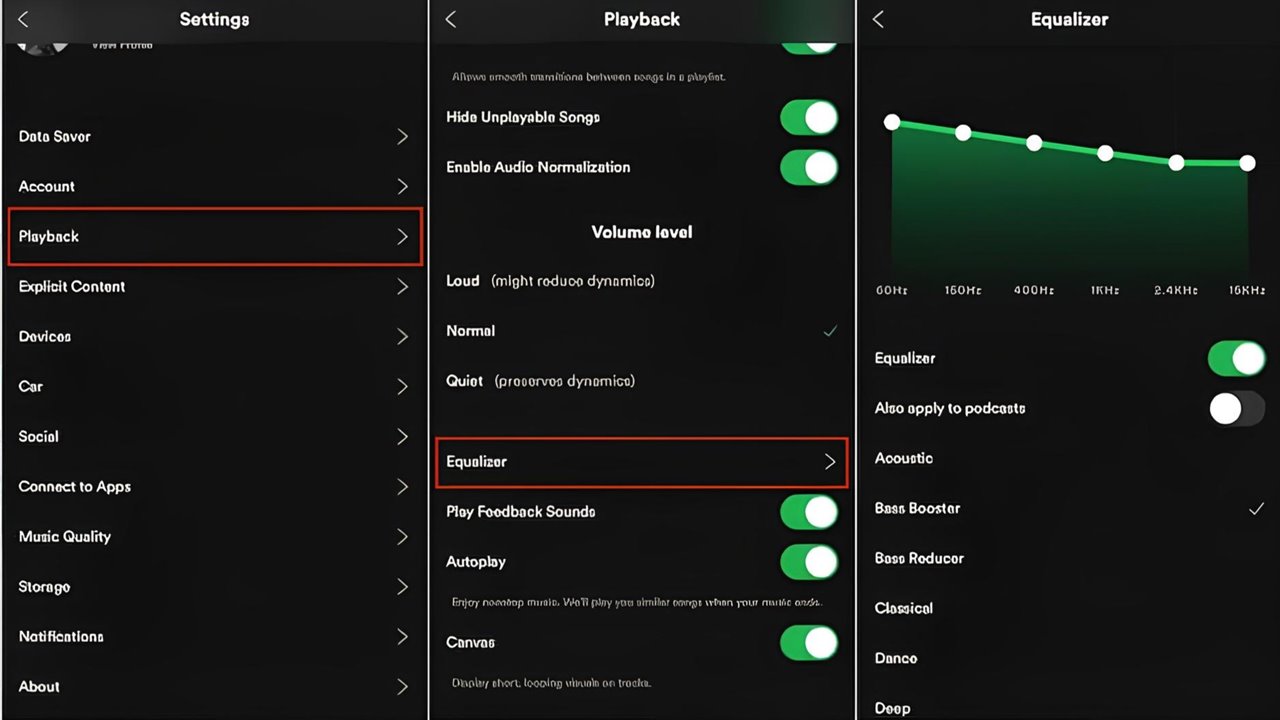Choose the Classical equalizer preset

point(904,608)
